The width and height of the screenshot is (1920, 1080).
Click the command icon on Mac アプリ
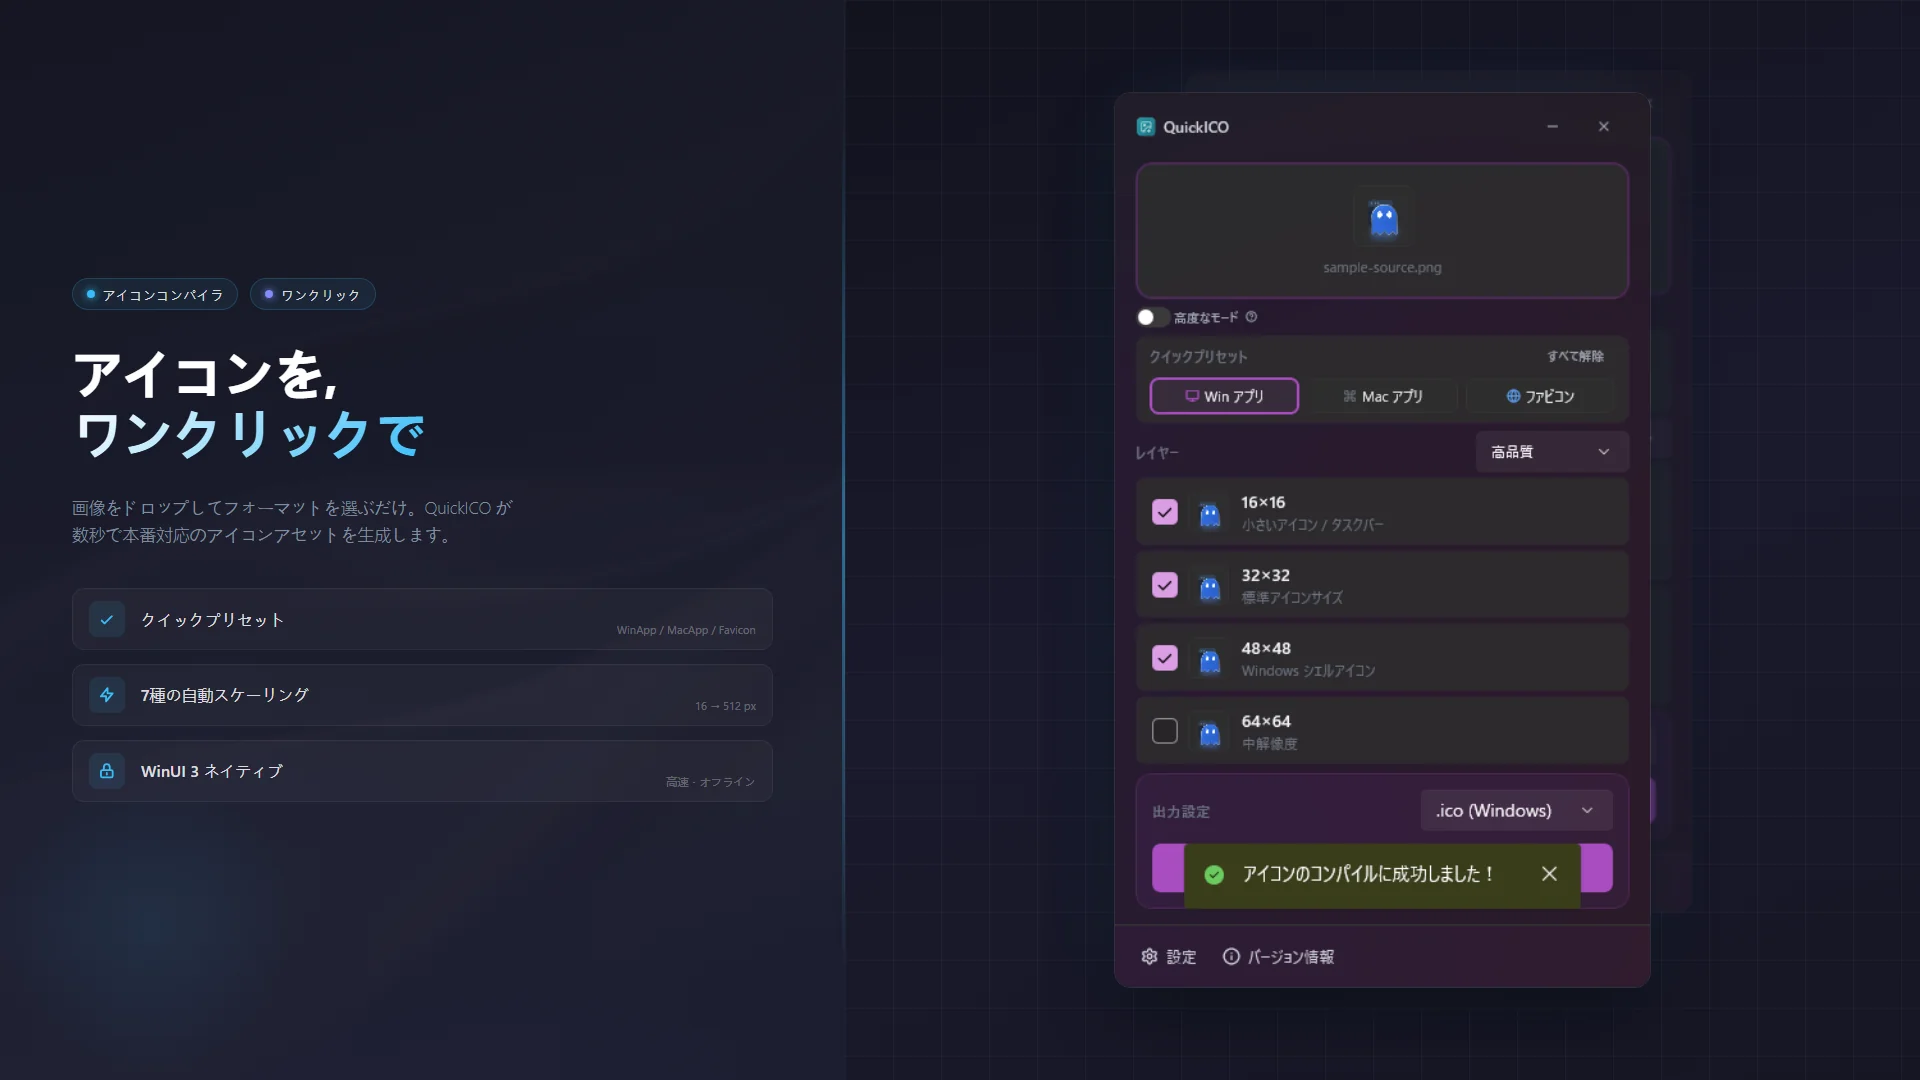1350,396
